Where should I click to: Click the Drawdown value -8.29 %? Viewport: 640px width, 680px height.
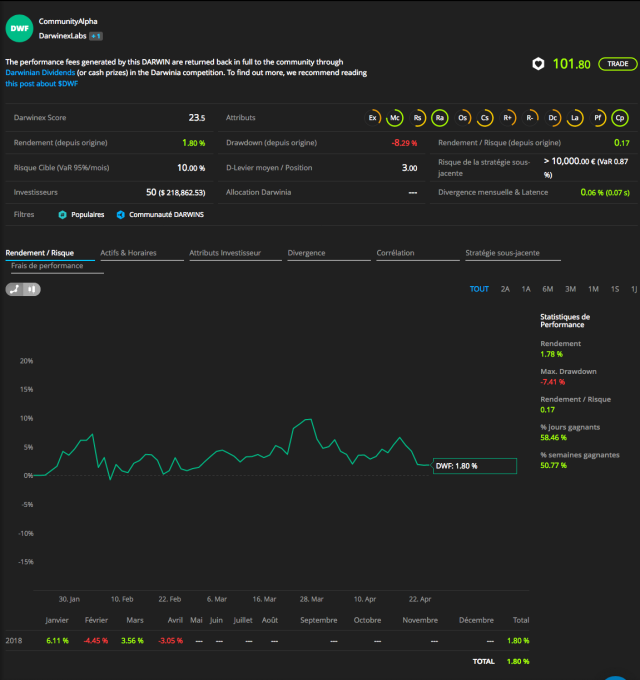[x=404, y=143]
